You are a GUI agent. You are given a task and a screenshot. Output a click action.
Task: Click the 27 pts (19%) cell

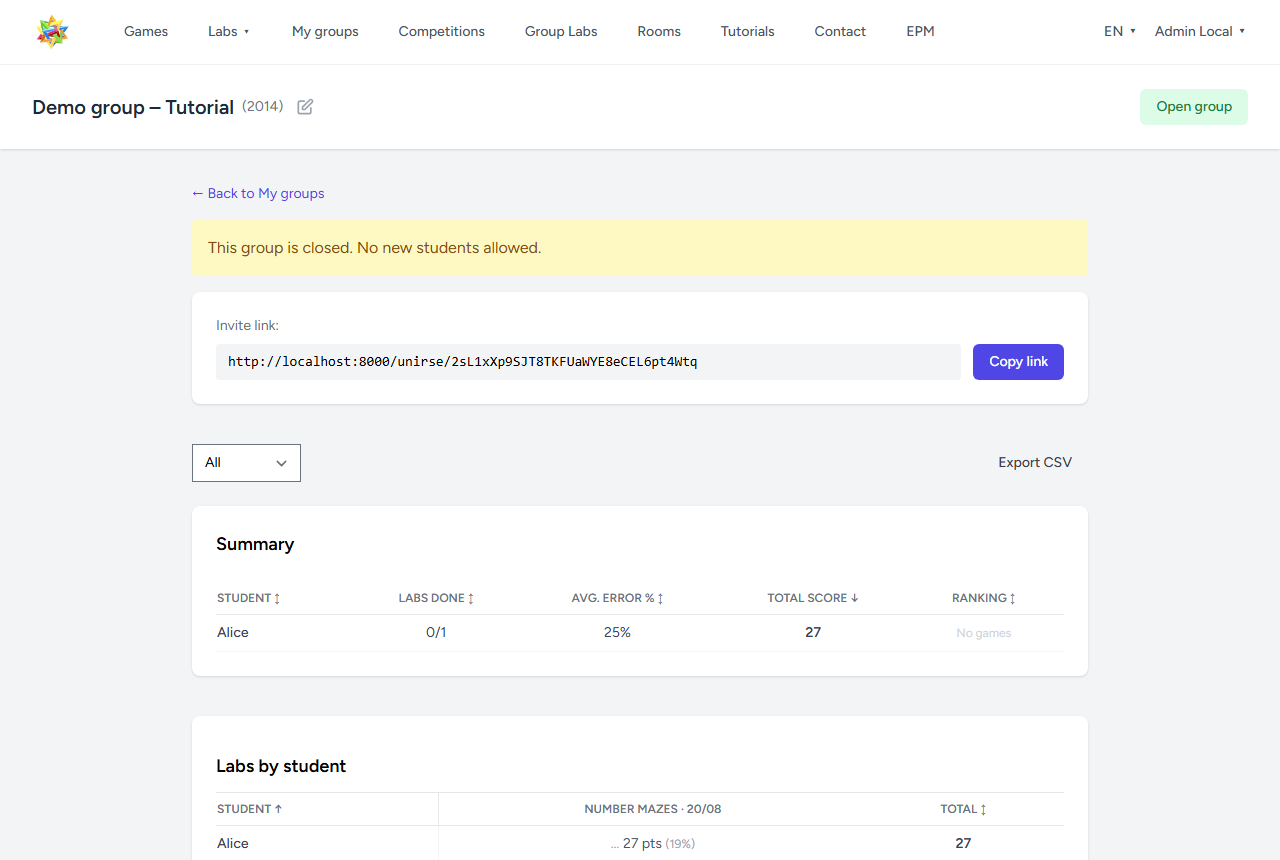653,844
